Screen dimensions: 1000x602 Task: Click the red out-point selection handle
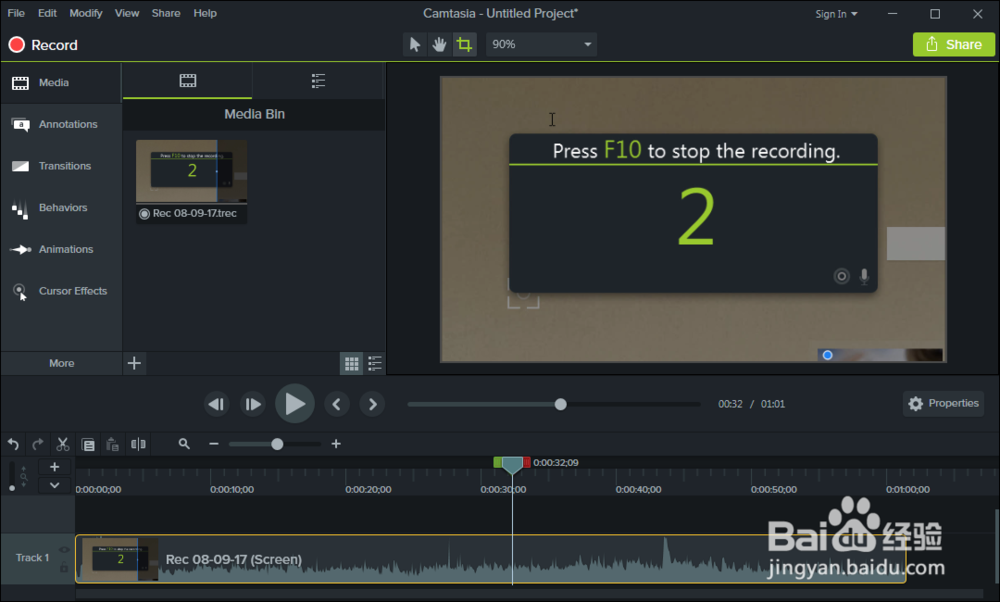[x=527, y=462]
